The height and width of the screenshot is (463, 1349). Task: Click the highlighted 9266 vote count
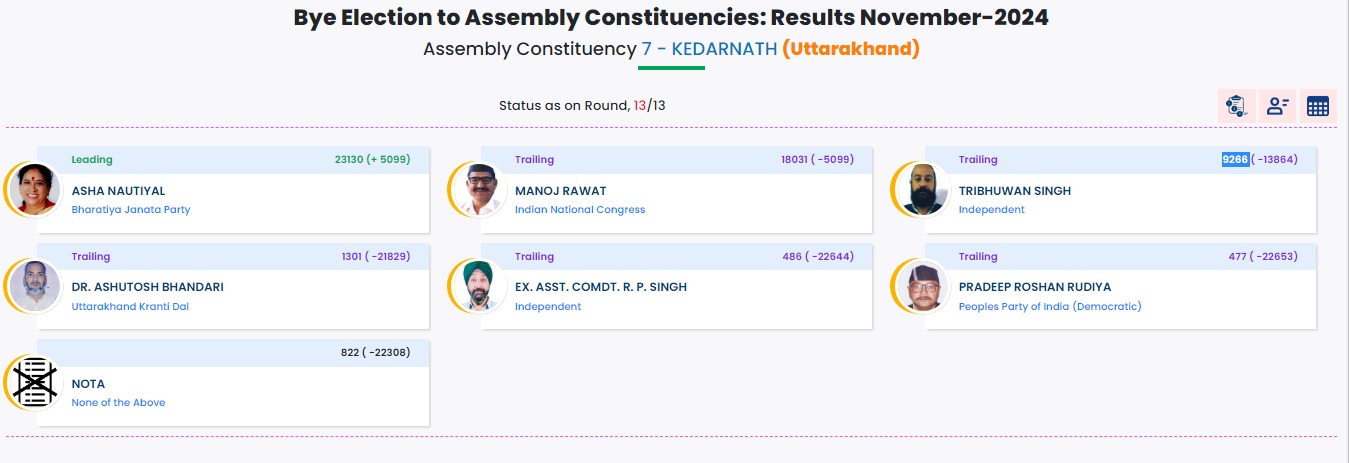1235,159
